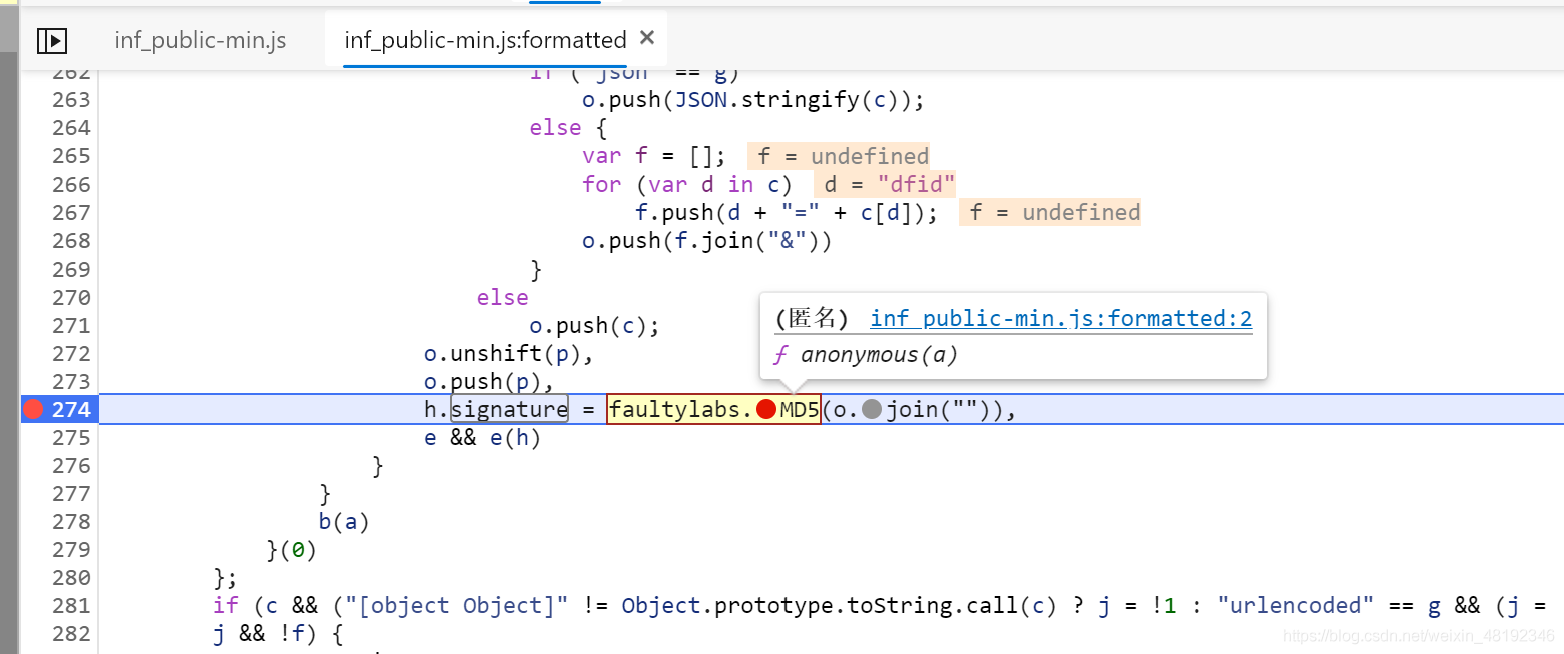Toggle the navigator sidebar panel icon

coord(52,40)
